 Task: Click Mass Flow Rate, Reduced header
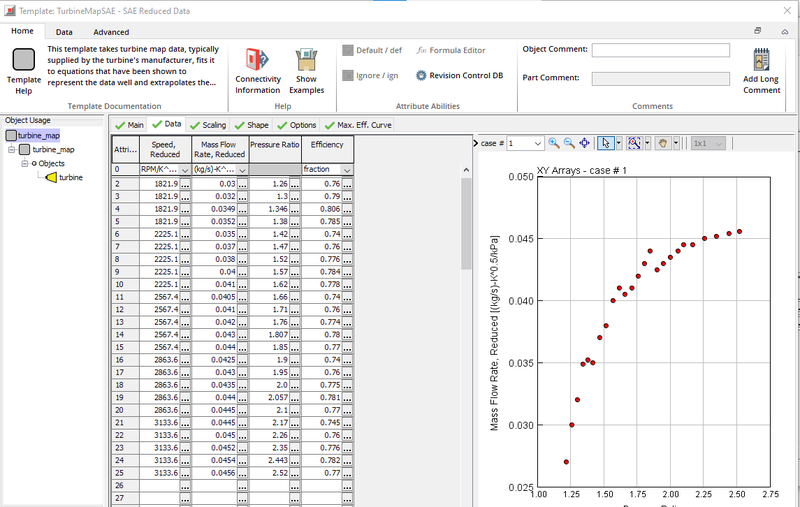[219, 149]
